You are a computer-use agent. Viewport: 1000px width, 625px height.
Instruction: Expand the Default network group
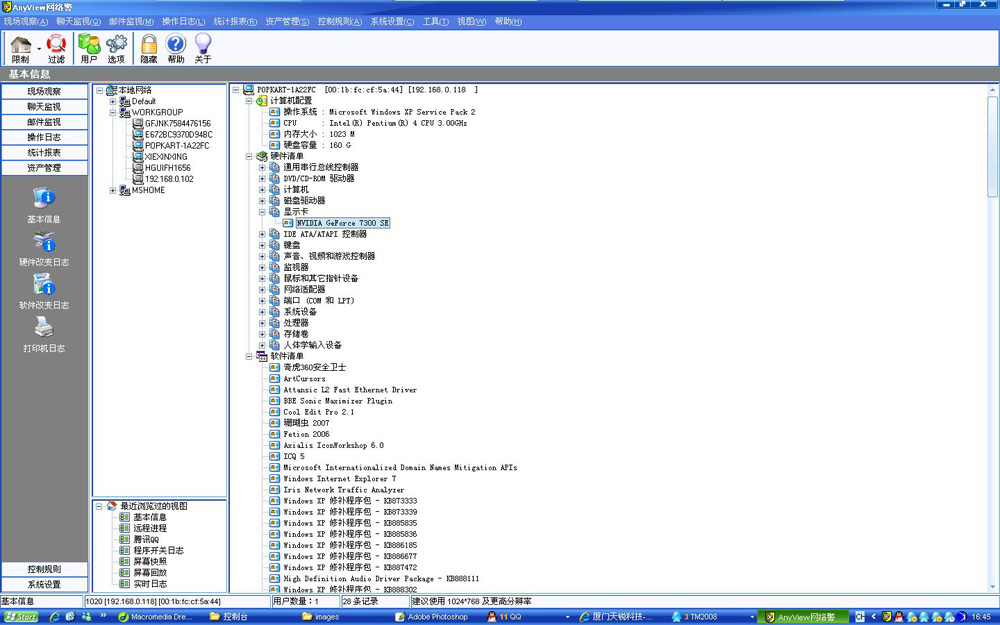[x=113, y=101]
